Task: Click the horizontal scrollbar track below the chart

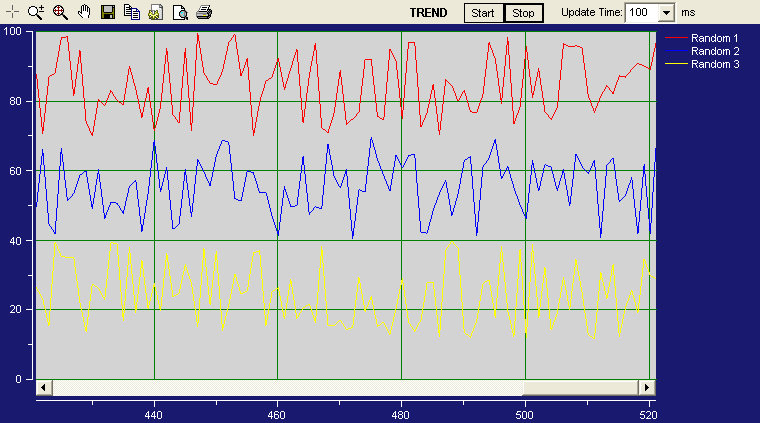Action: tap(580, 387)
